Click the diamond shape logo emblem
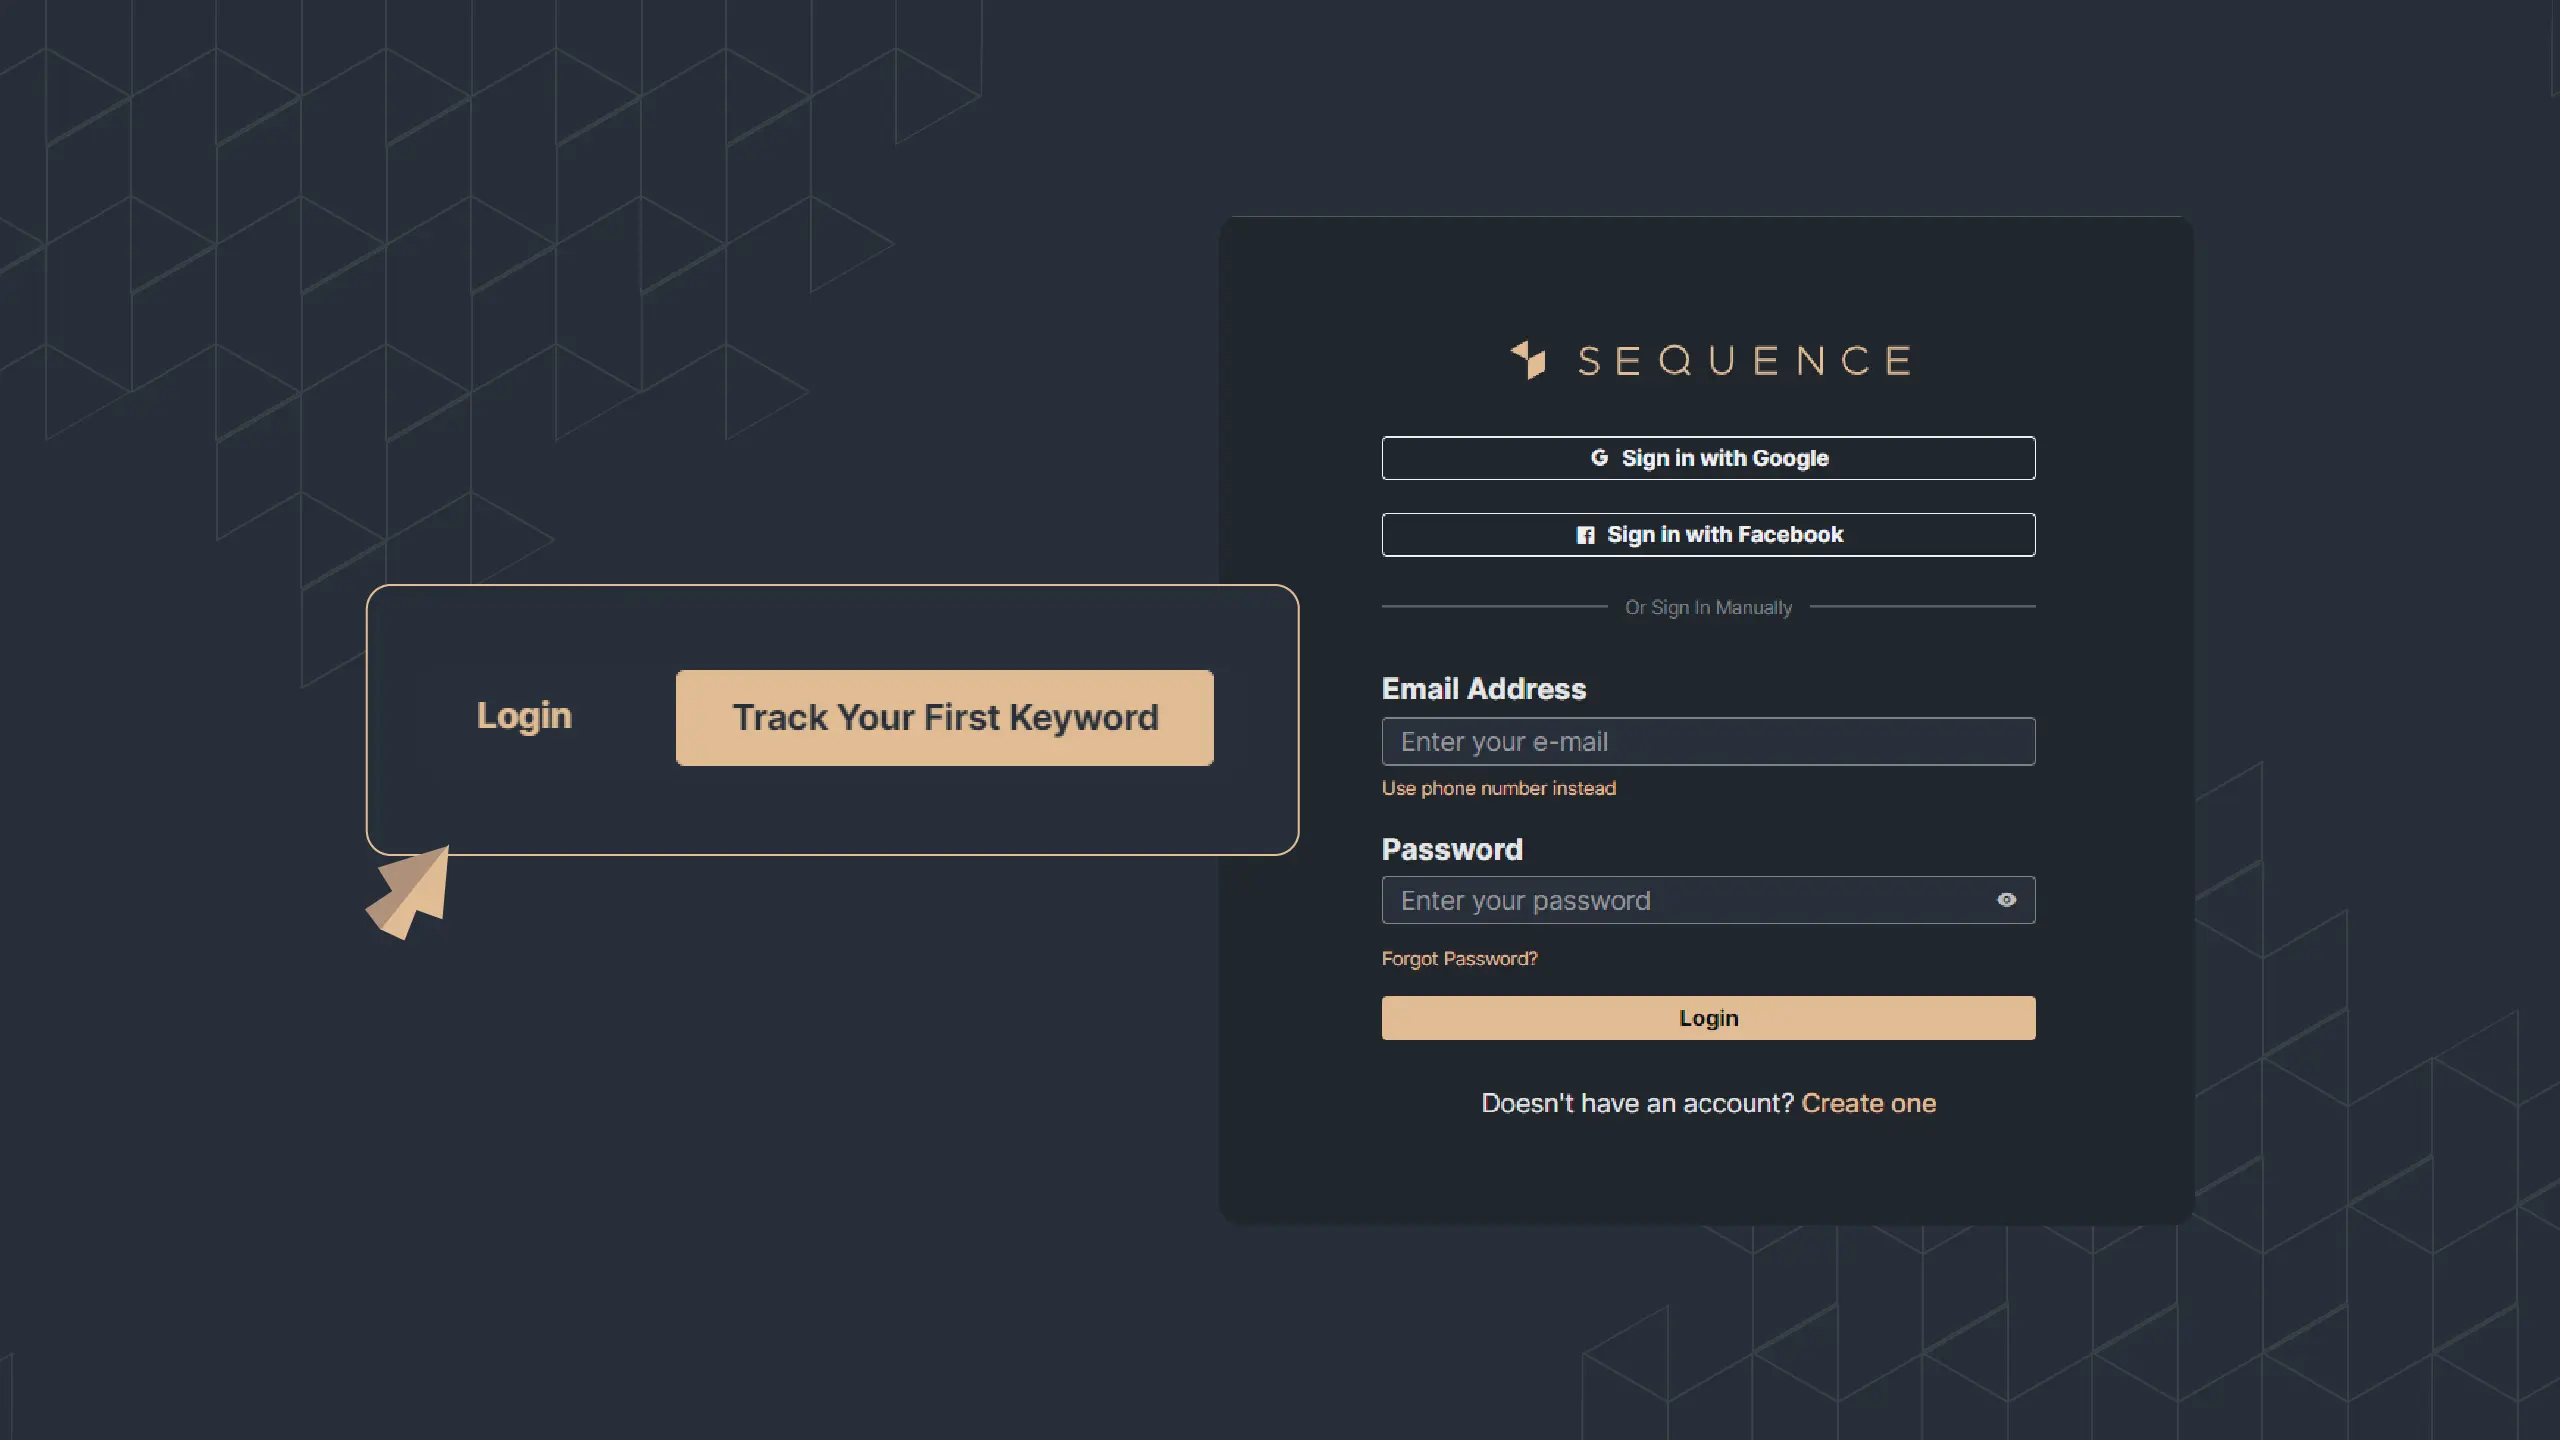This screenshot has width=2560, height=1440. point(1524,359)
